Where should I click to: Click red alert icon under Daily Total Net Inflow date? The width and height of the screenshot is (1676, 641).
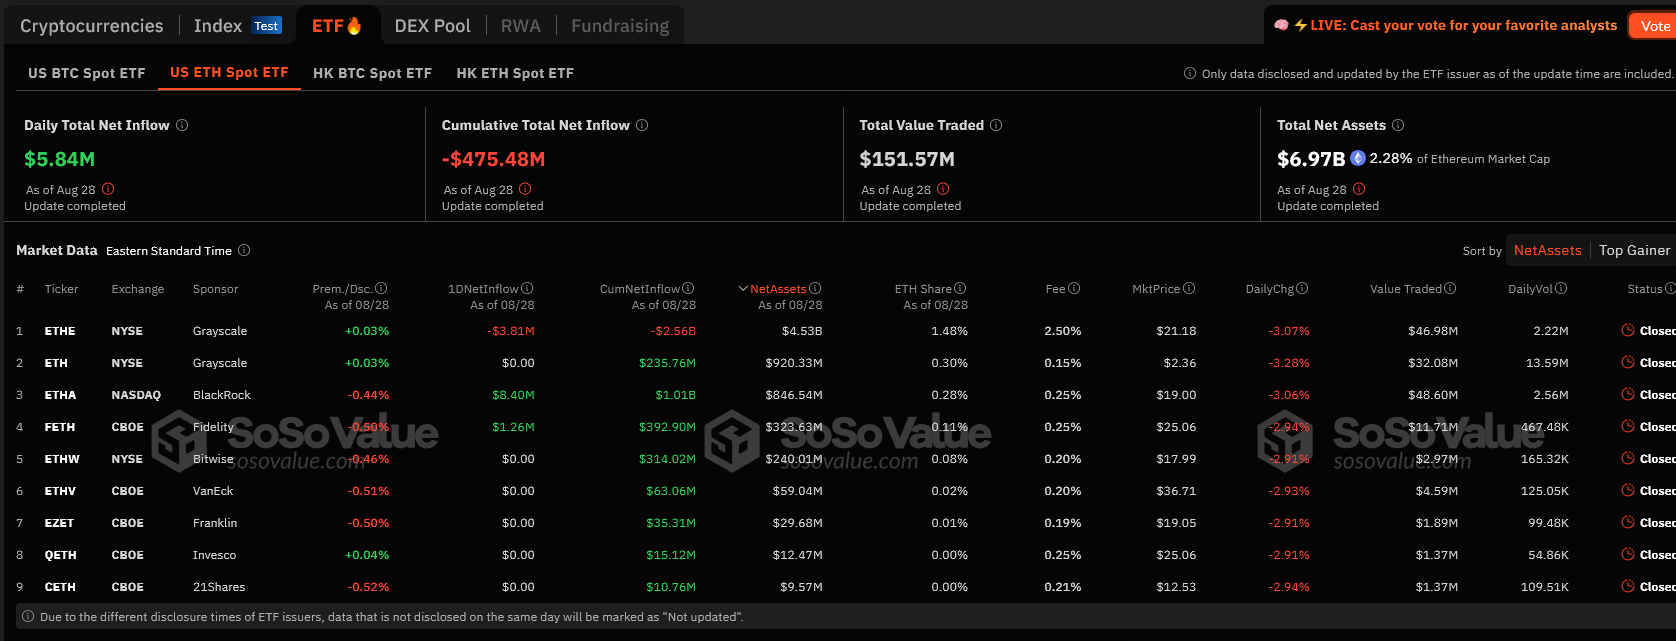(108, 189)
